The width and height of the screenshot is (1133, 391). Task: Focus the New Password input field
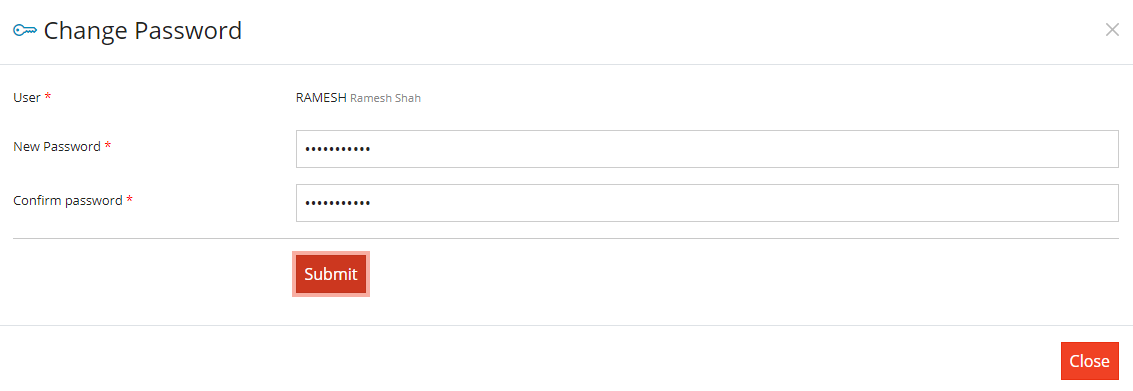[x=707, y=149]
